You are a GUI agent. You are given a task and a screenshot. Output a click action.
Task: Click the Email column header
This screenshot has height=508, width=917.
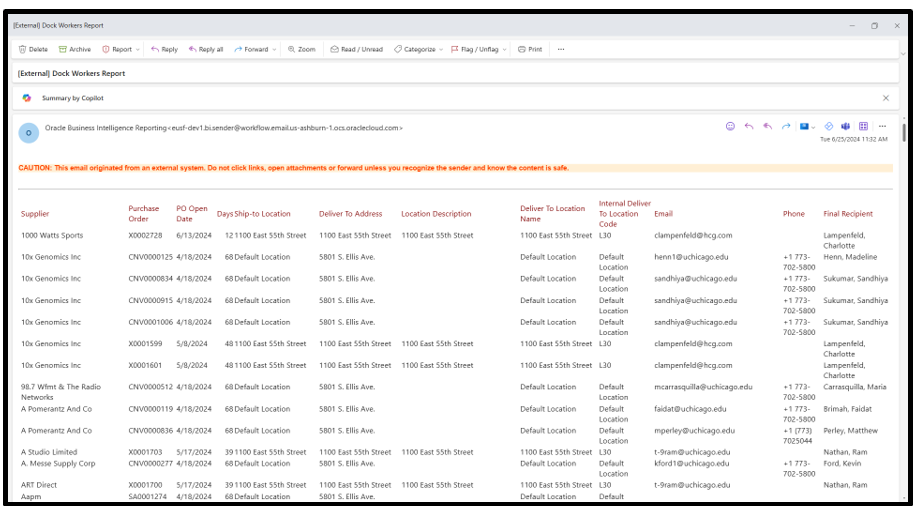(x=663, y=214)
